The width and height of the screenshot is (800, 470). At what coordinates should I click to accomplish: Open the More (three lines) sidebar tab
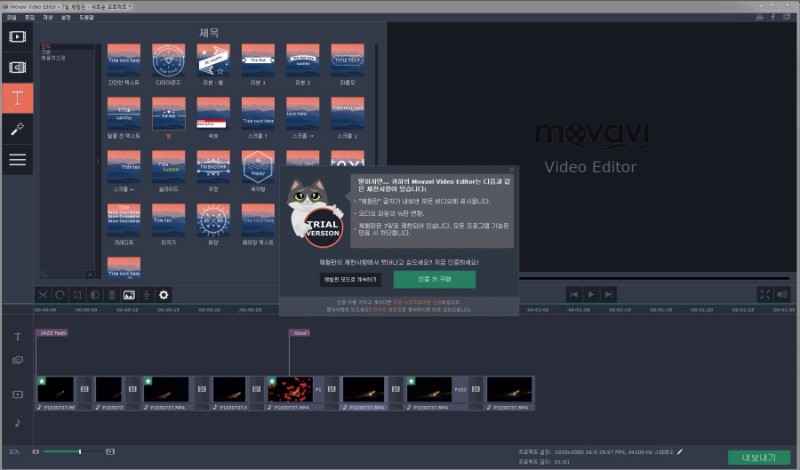(17, 160)
